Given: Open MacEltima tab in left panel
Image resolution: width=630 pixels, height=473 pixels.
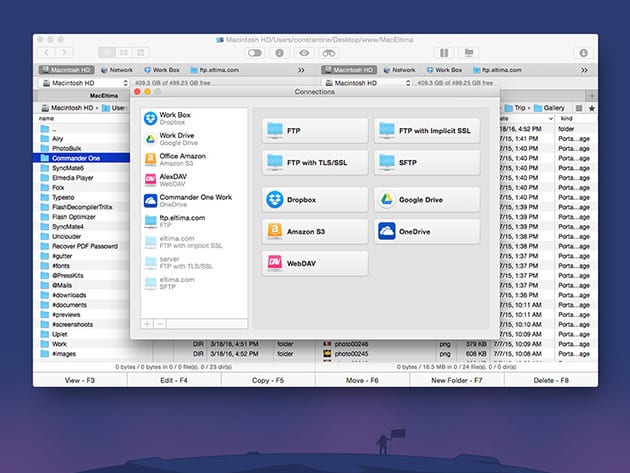Looking at the screenshot, I should click(x=104, y=96).
